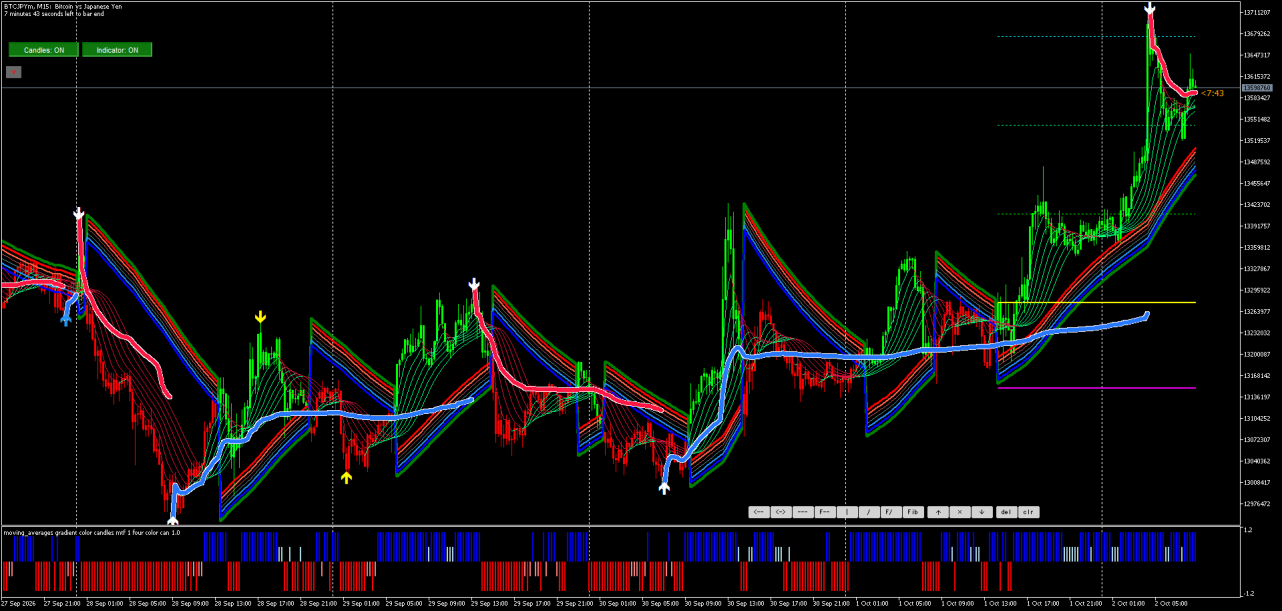This screenshot has width=1282, height=611.
Task: Click the '×' cross marker button
Action: click(x=960, y=512)
